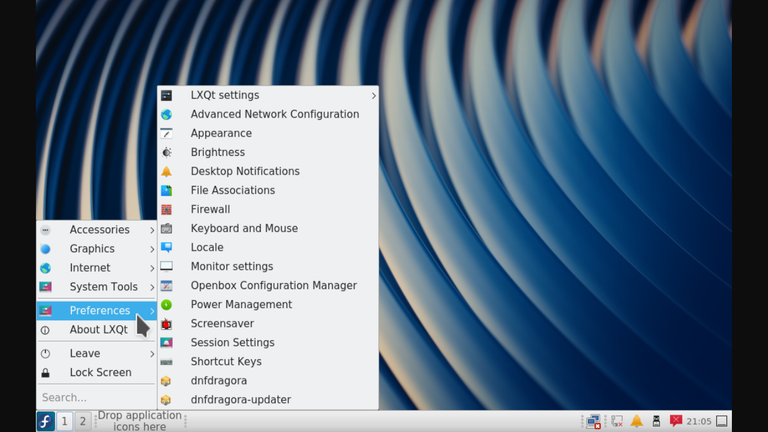This screenshot has height=432, width=768.
Task: Click the notification bell tray icon
Action: (x=637, y=421)
